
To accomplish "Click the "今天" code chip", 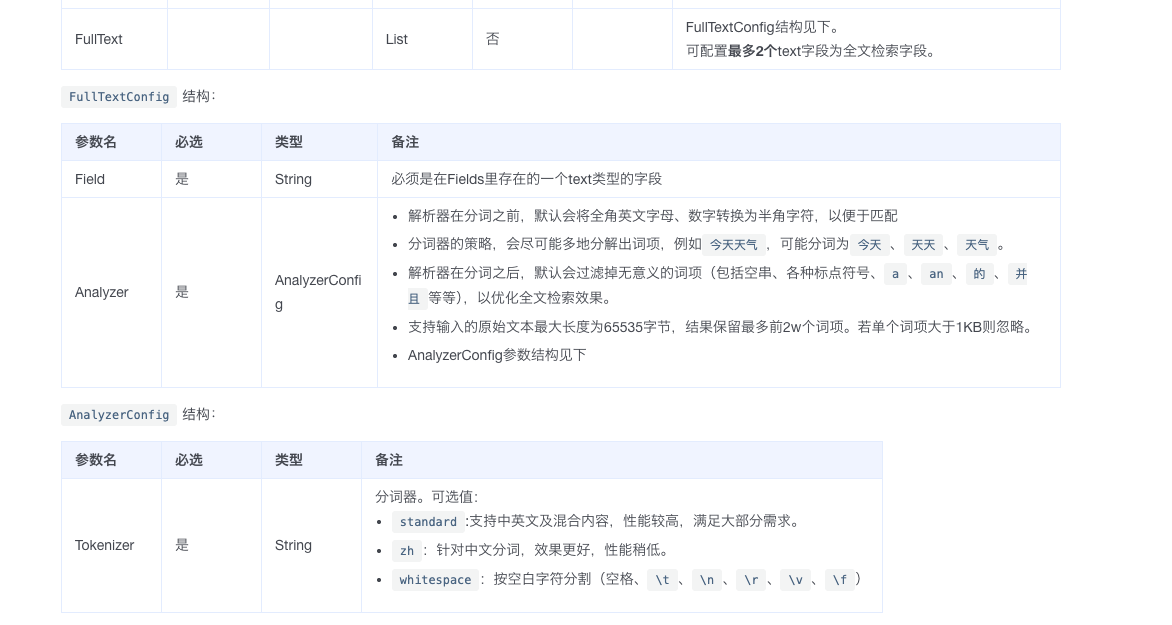I will [869, 245].
